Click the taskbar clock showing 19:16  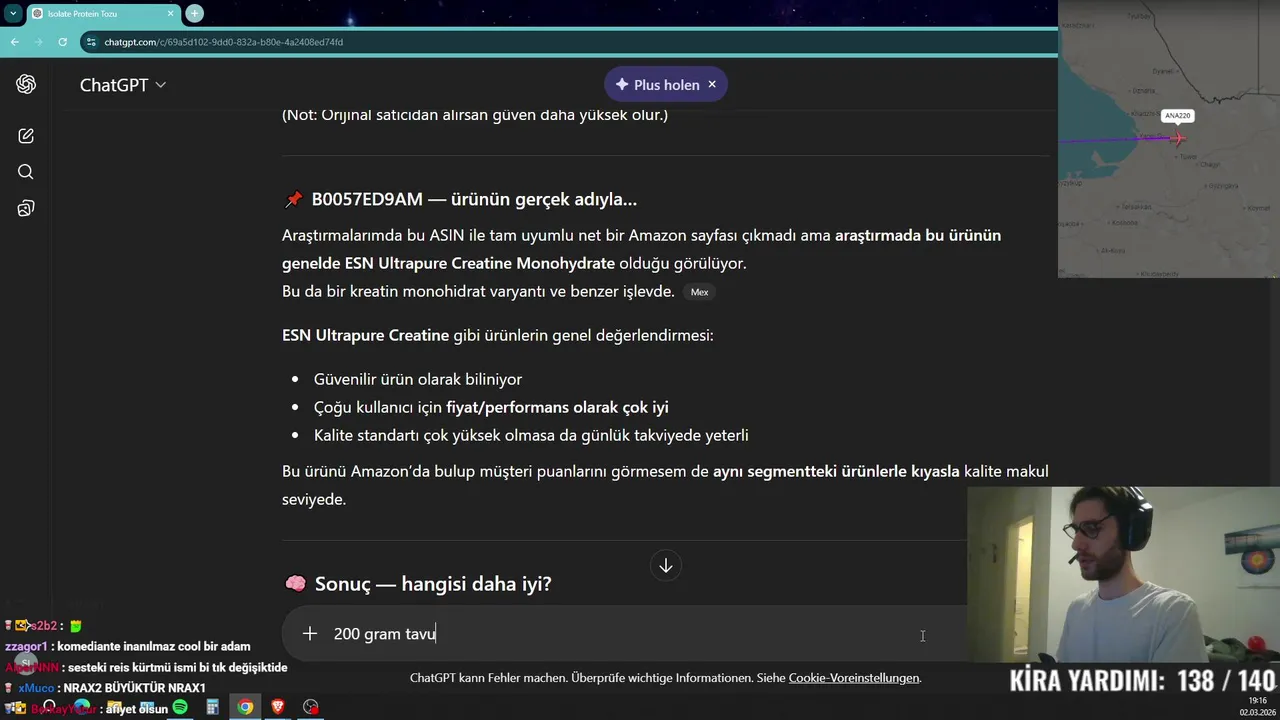pos(1257,701)
